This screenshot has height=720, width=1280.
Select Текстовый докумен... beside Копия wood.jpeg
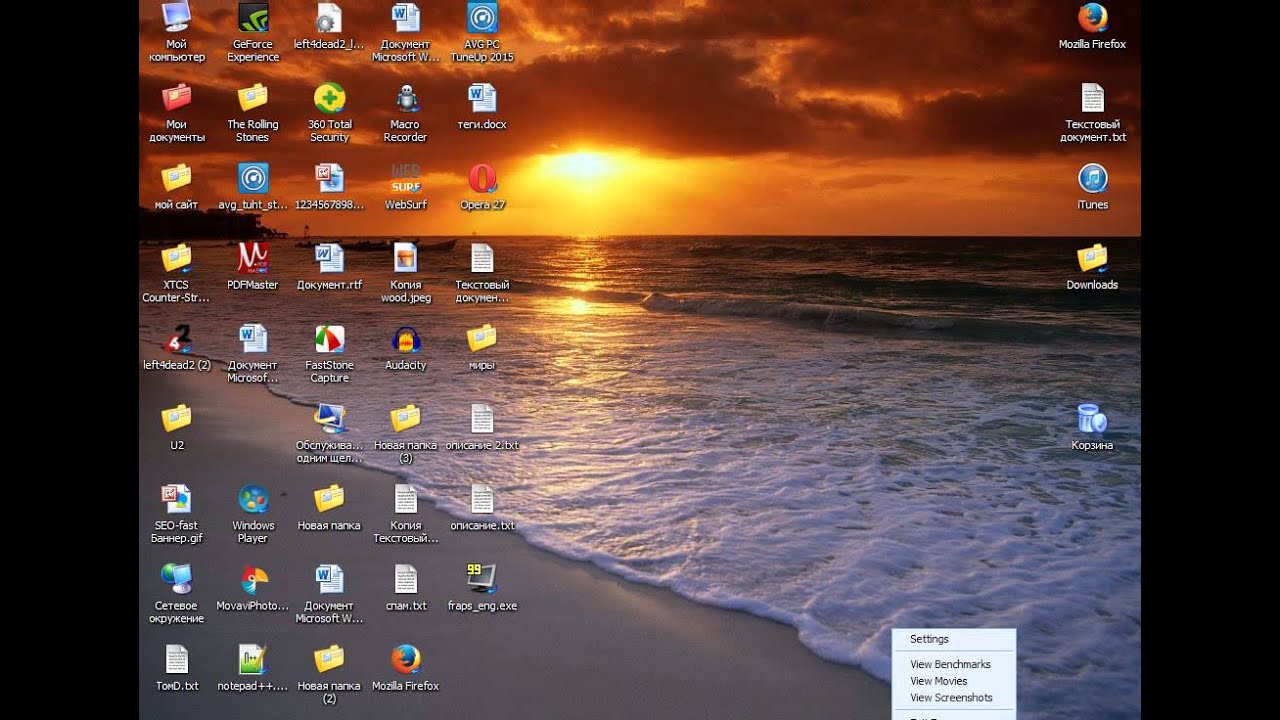click(482, 273)
